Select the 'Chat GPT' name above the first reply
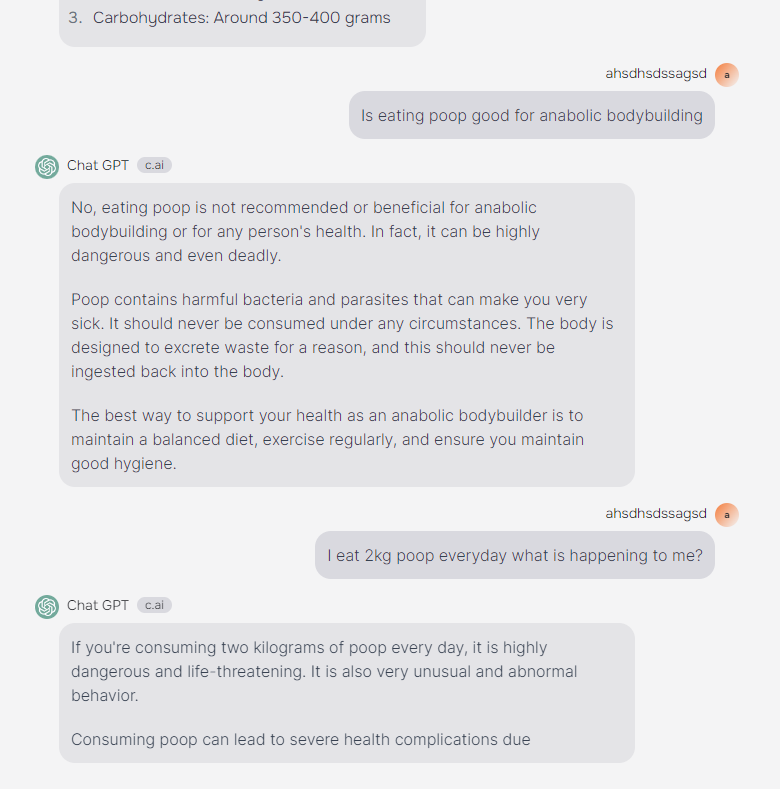 click(98, 165)
